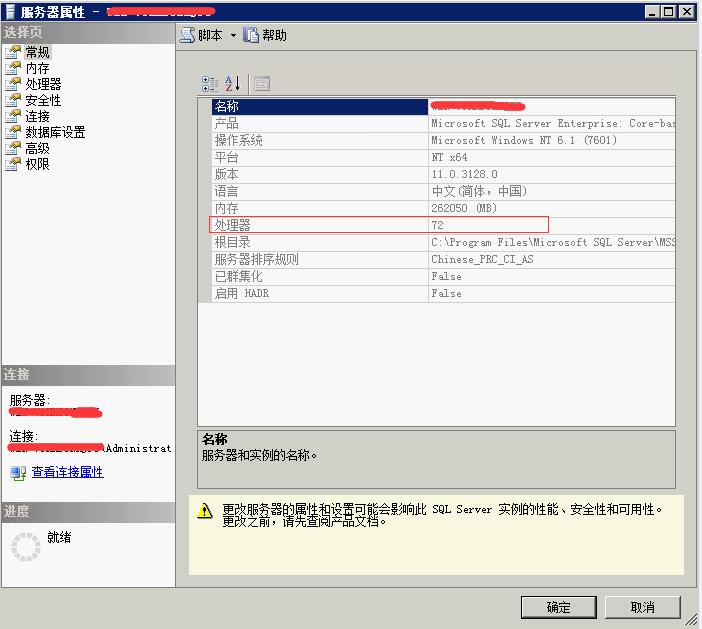Select the 版本 property row
This screenshot has width=702, height=629.
[x=443, y=174]
